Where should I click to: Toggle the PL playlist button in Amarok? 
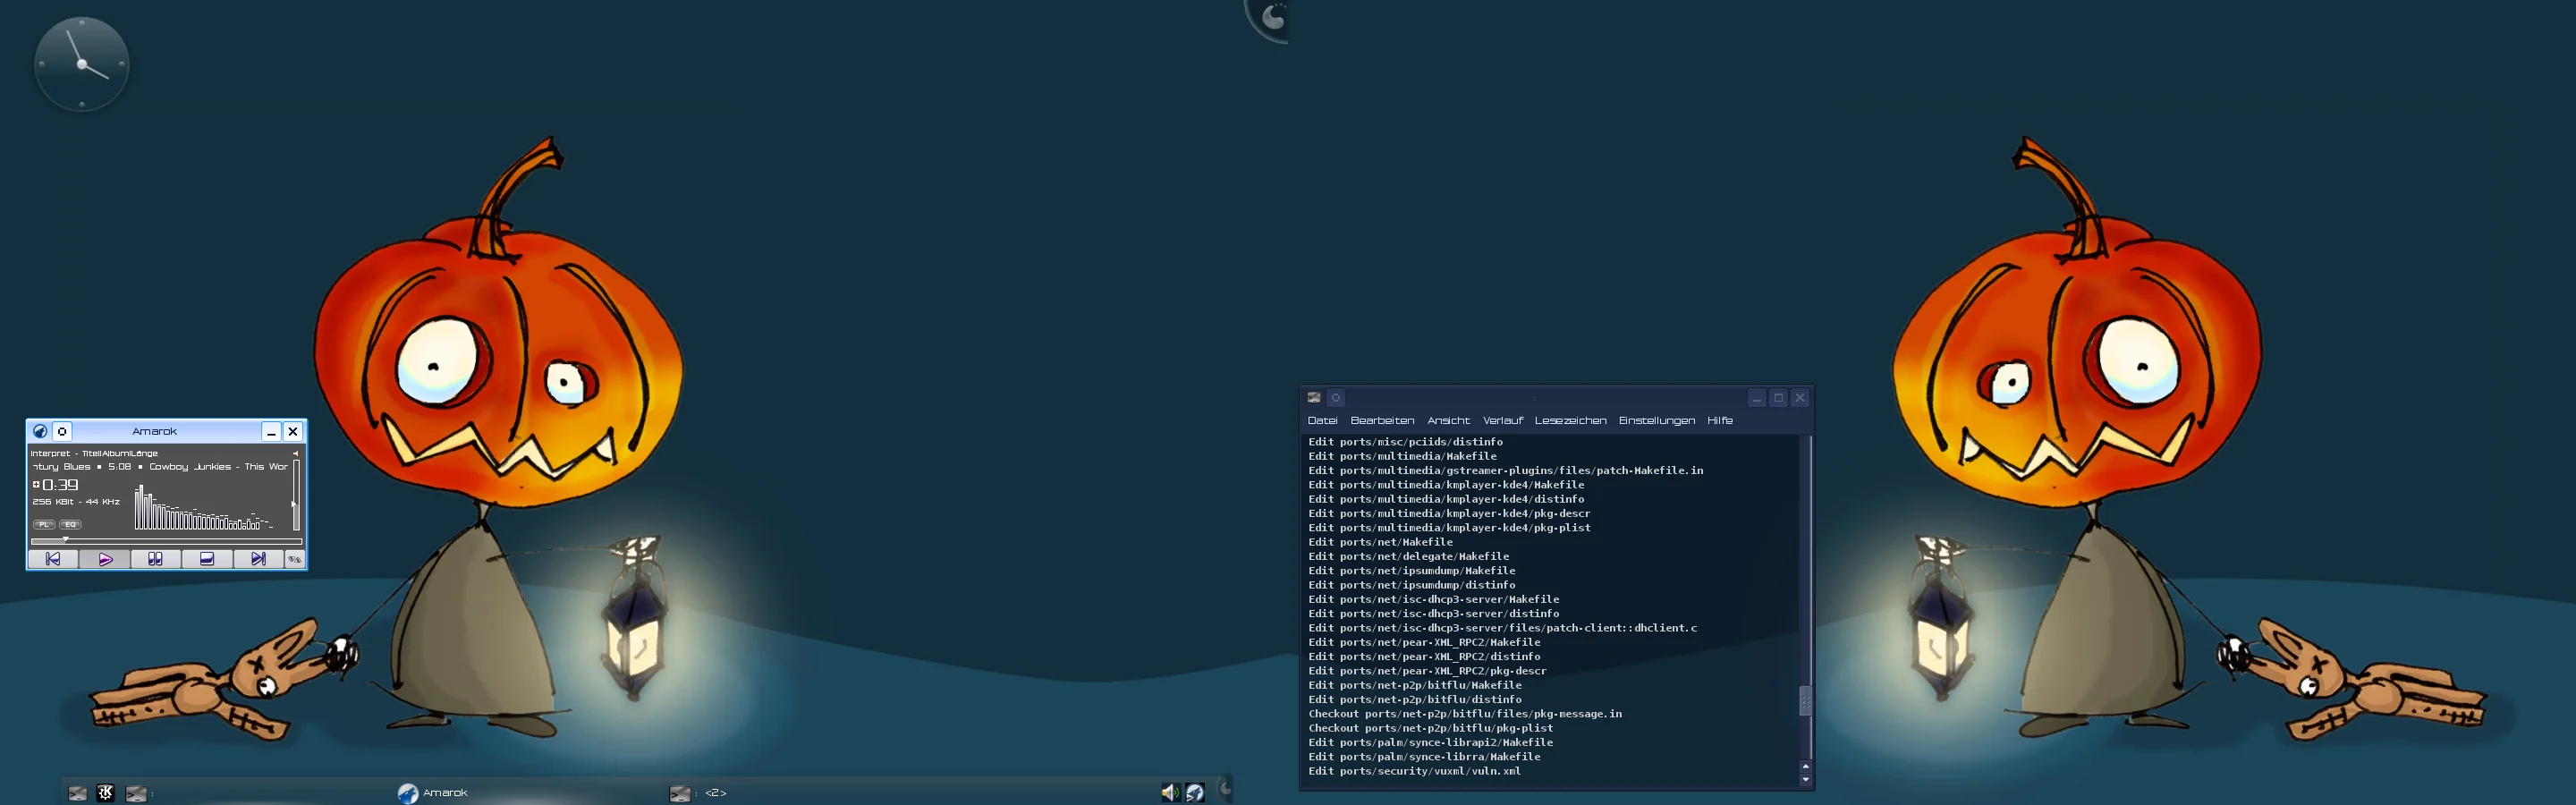click(43, 524)
